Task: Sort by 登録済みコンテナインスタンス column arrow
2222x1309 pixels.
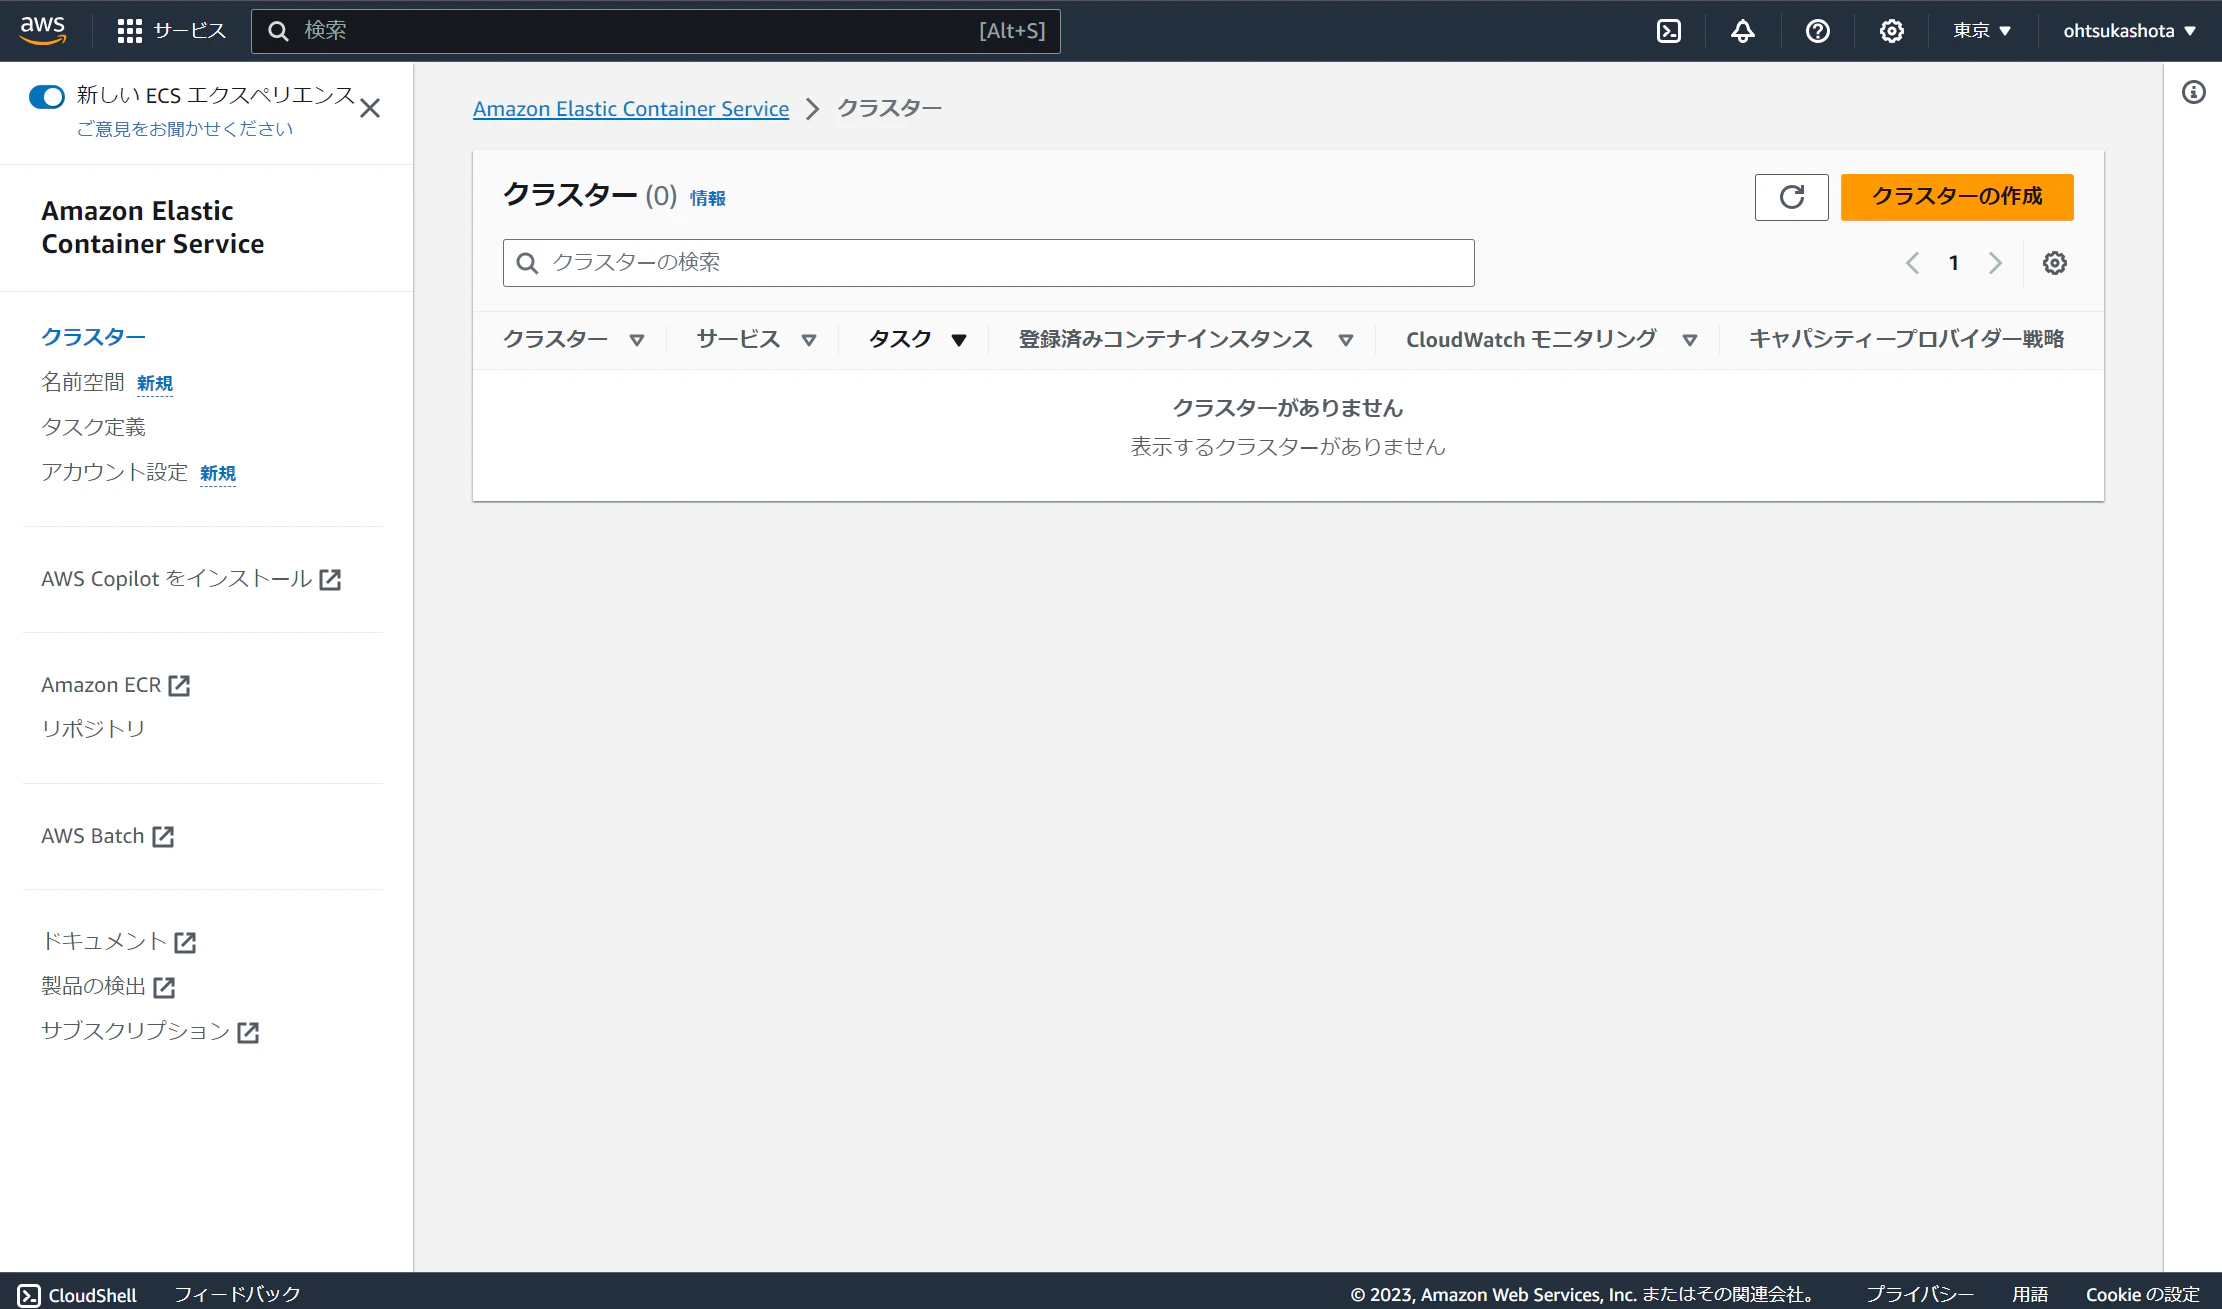Action: 1346,340
